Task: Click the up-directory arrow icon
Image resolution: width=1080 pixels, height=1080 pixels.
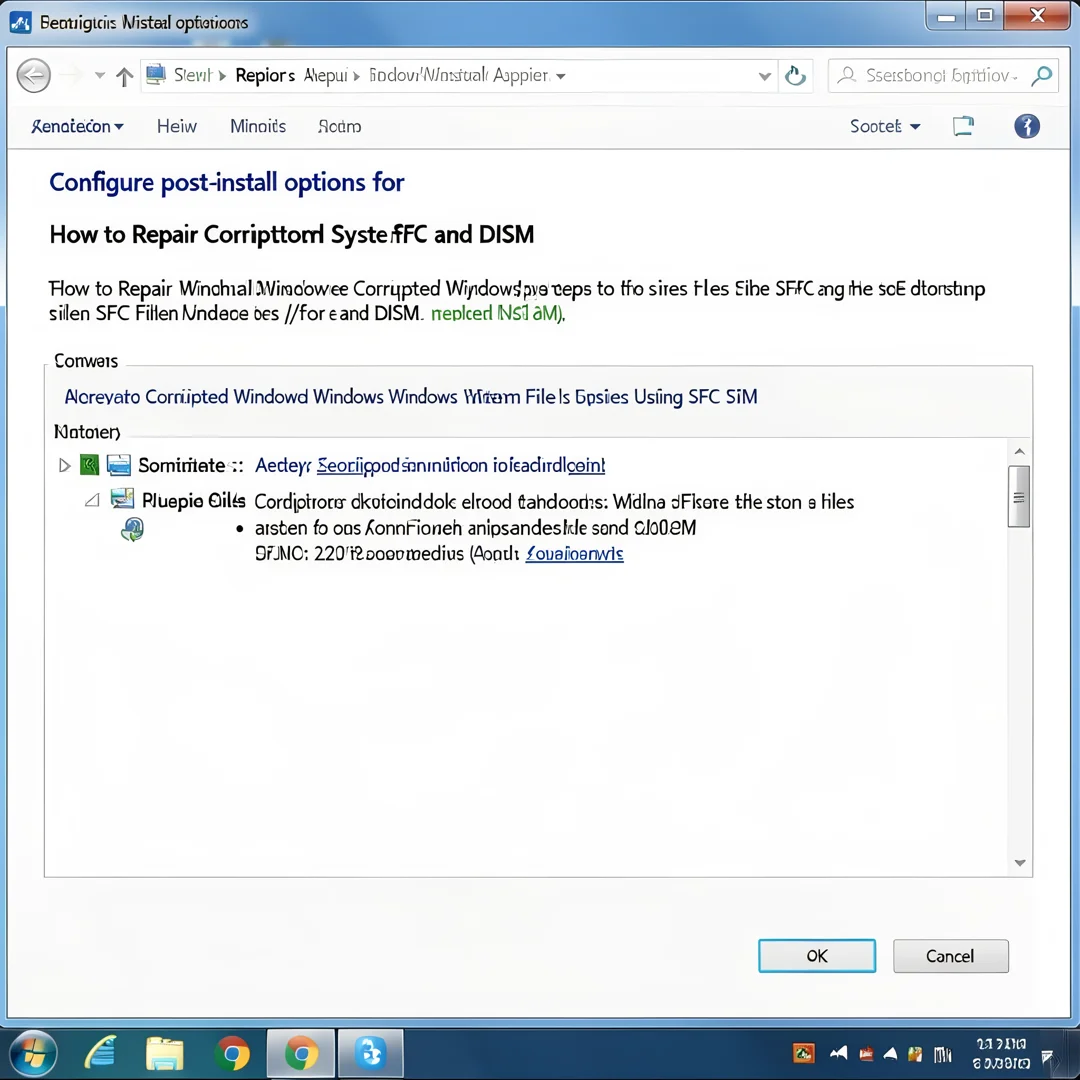Action: (x=124, y=76)
